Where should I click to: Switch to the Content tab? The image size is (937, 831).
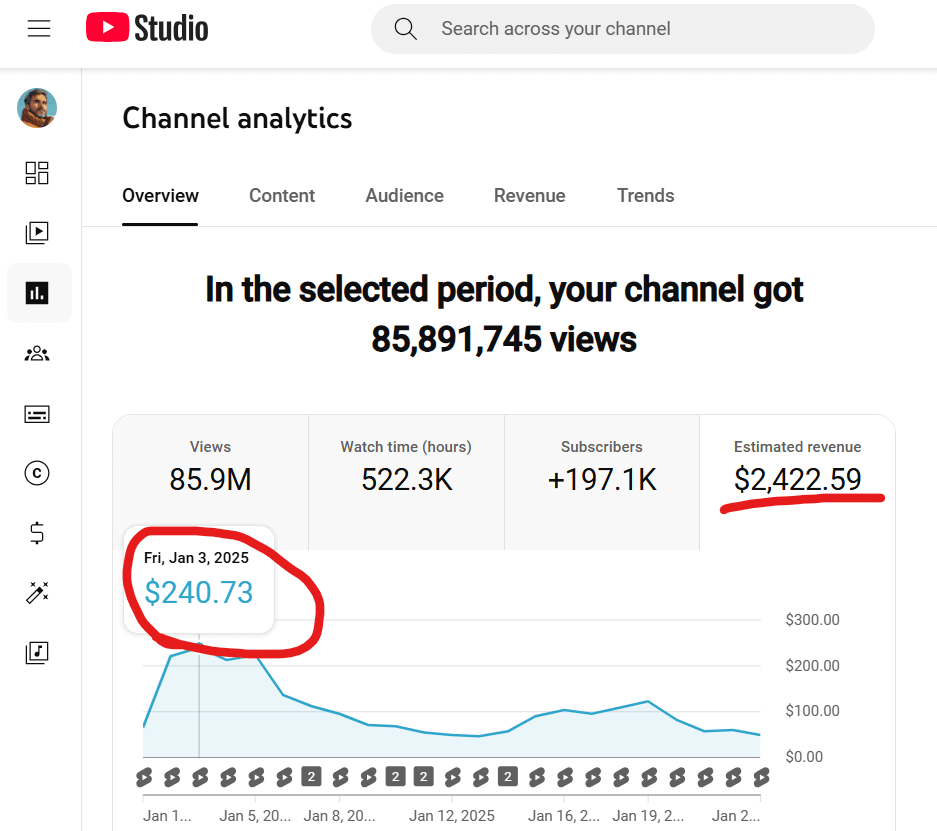[282, 196]
